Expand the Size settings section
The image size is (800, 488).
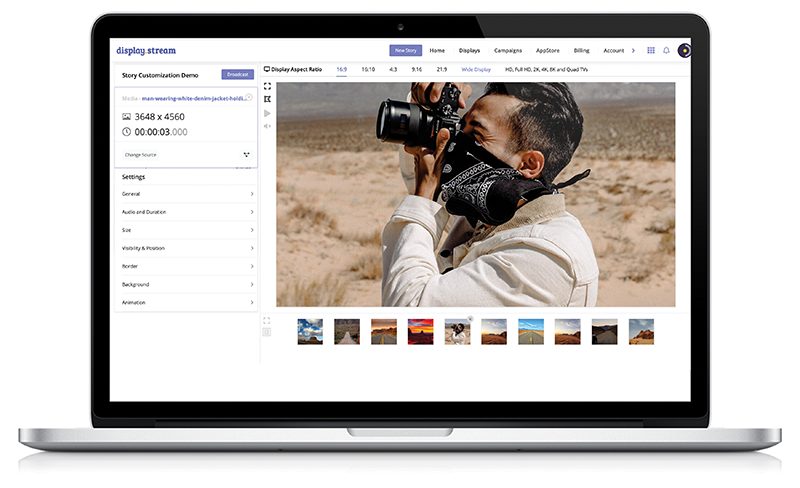[x=187, y=230]
